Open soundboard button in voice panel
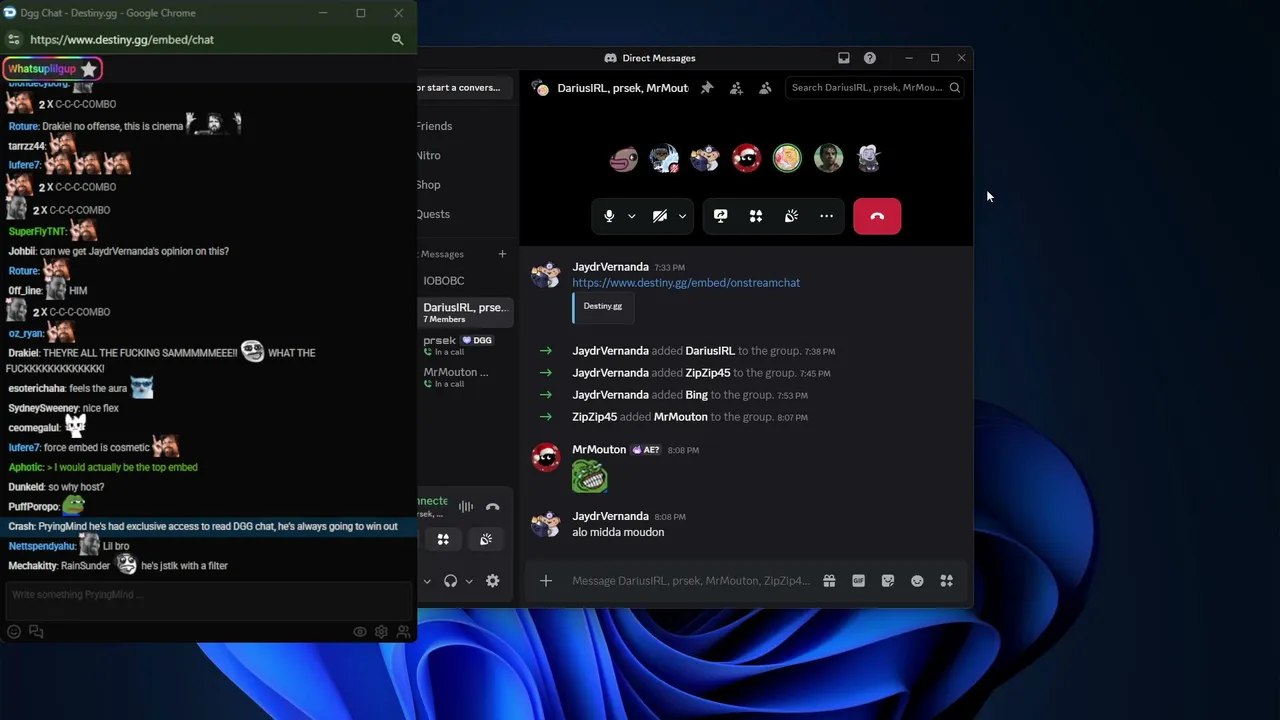 [486, 540]
